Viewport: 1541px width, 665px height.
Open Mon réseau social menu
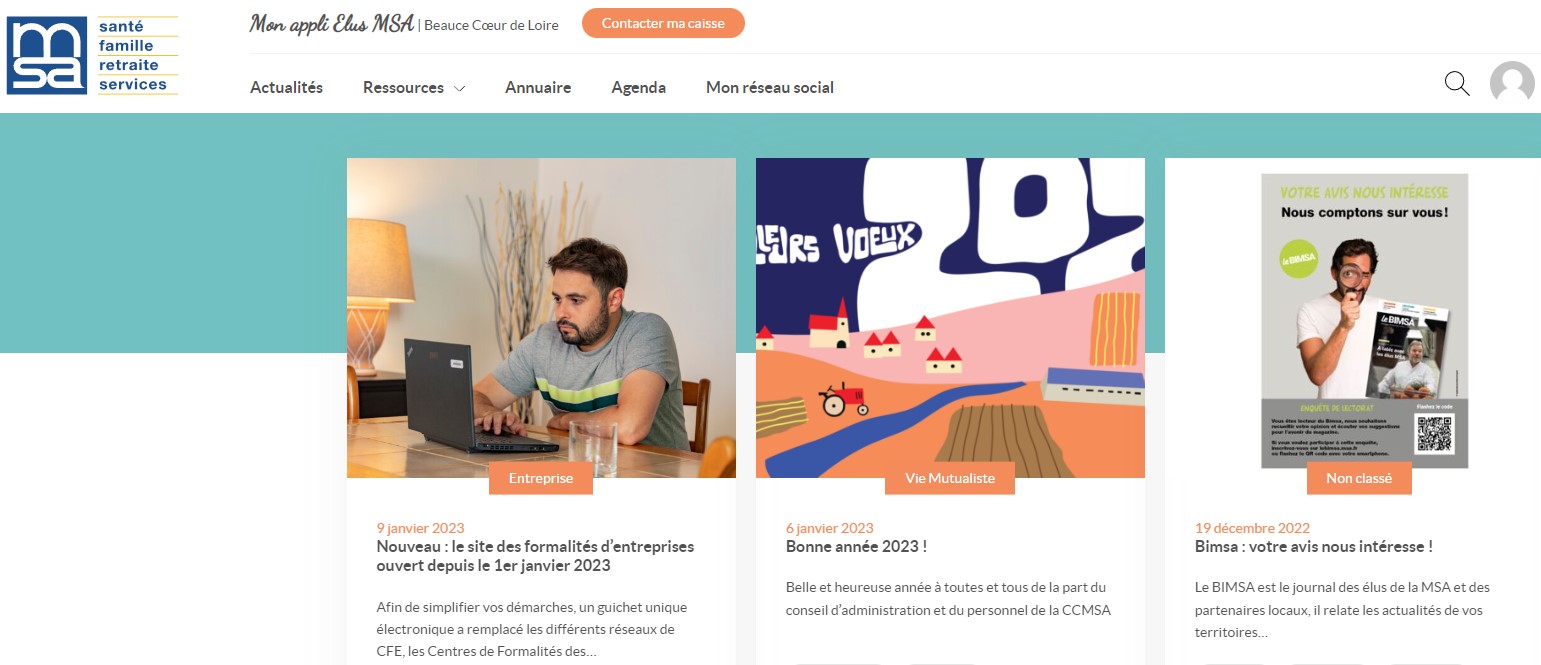(770, 87)
